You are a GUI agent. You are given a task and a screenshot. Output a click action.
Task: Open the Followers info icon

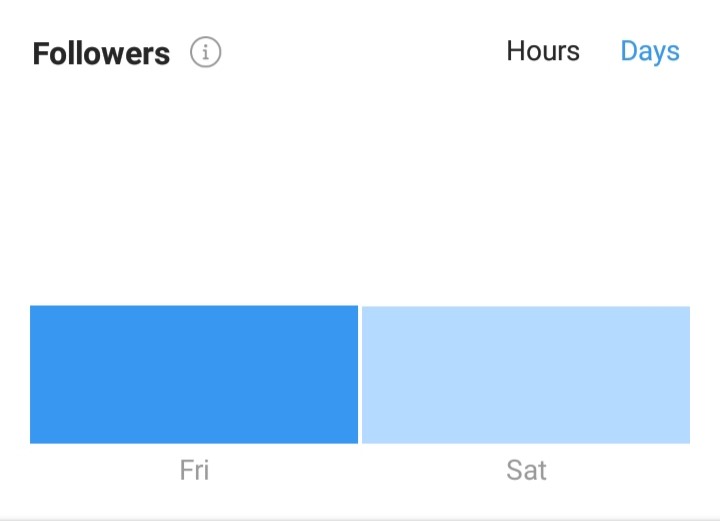click(x=205, y=52)
